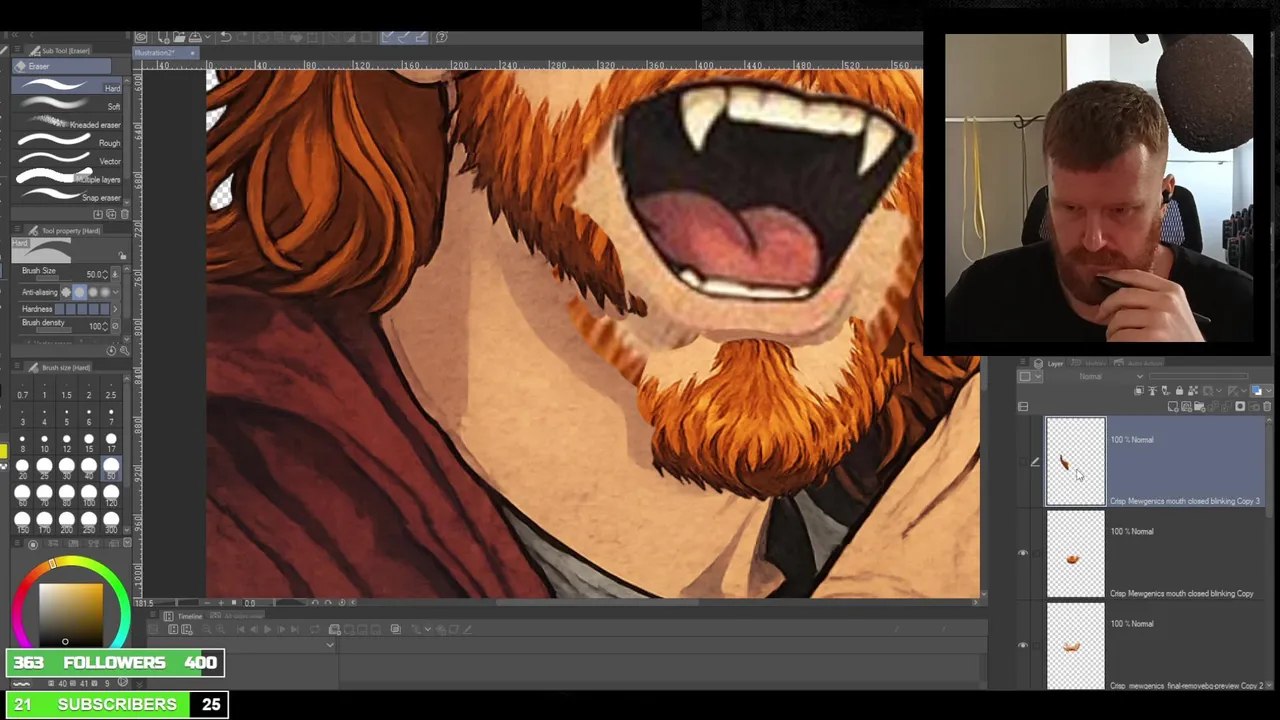Click the timeline play button
Image resolution: width=1280 pixels, height=720 pixels.
click(x=267, y=629)
